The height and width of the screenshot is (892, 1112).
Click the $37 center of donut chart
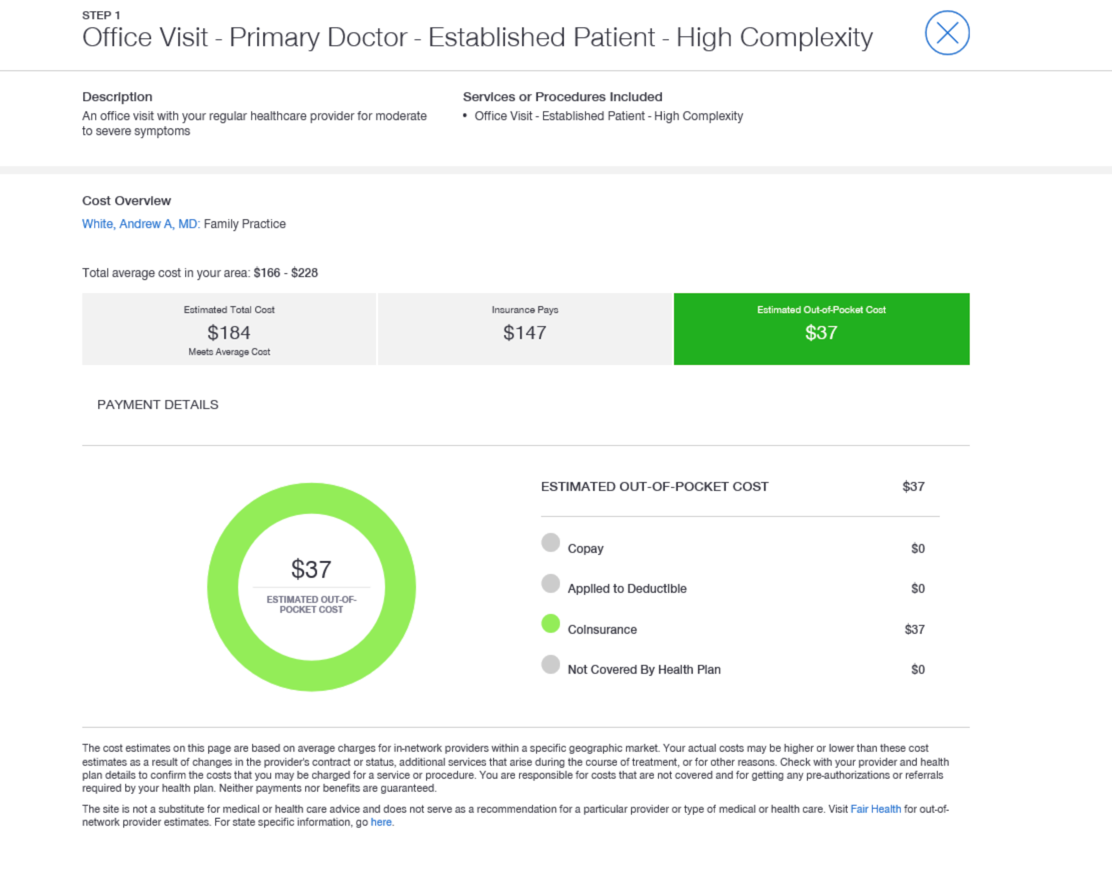click(311, 569)
